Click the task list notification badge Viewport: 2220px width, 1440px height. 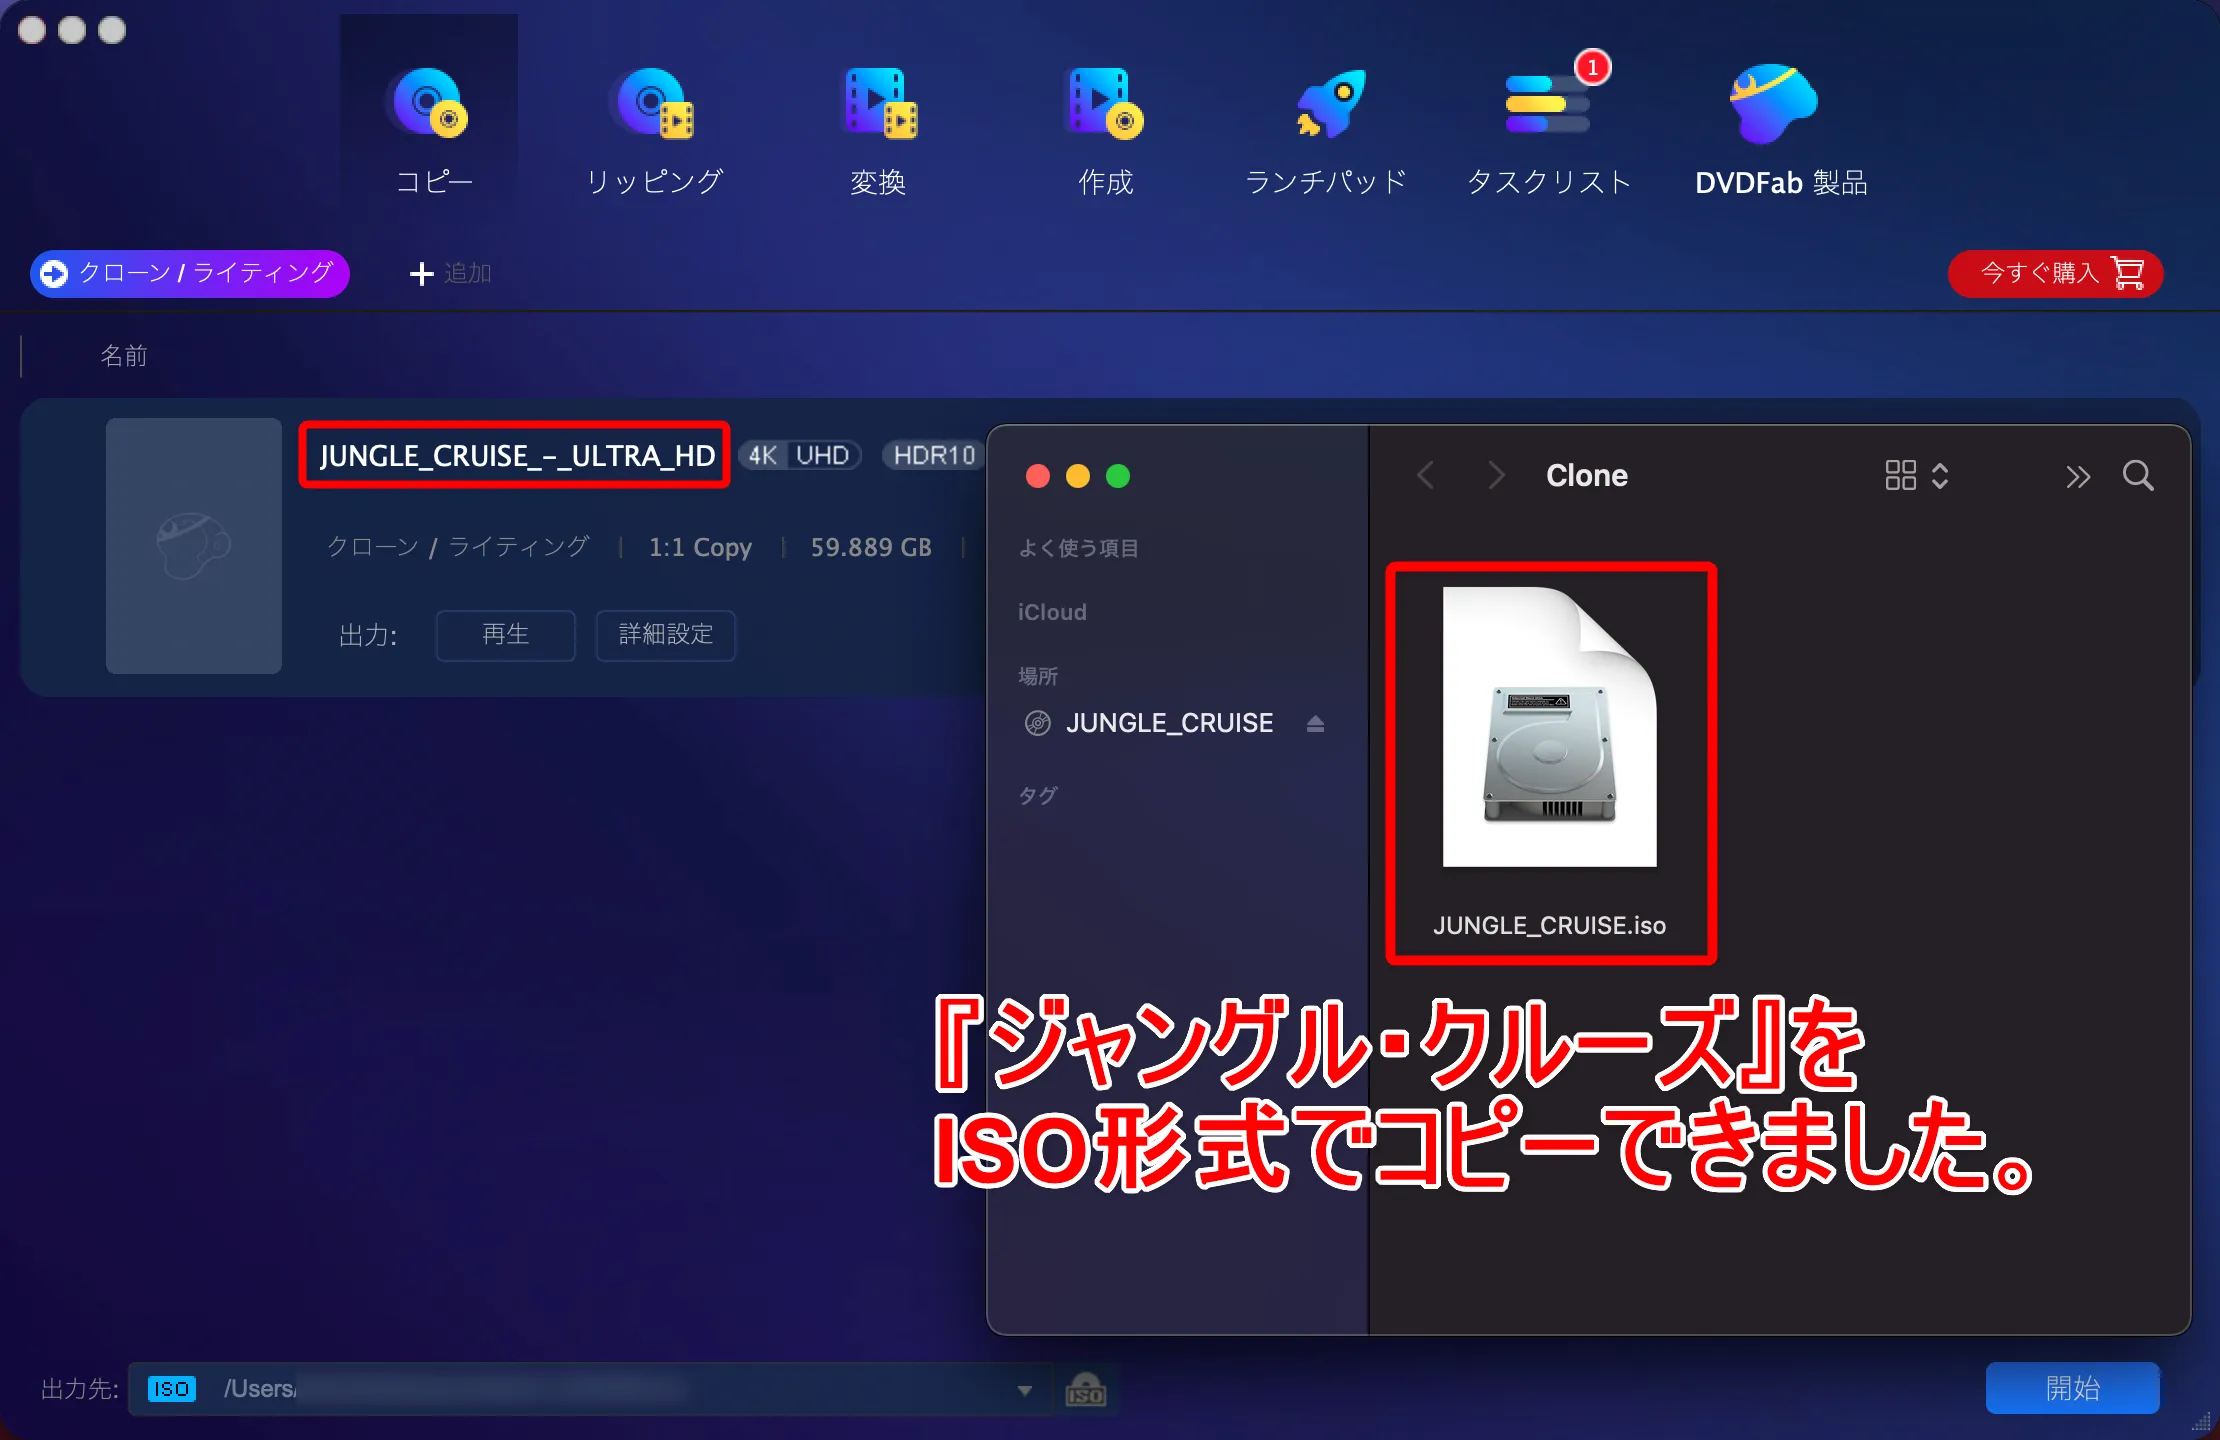1592,68
